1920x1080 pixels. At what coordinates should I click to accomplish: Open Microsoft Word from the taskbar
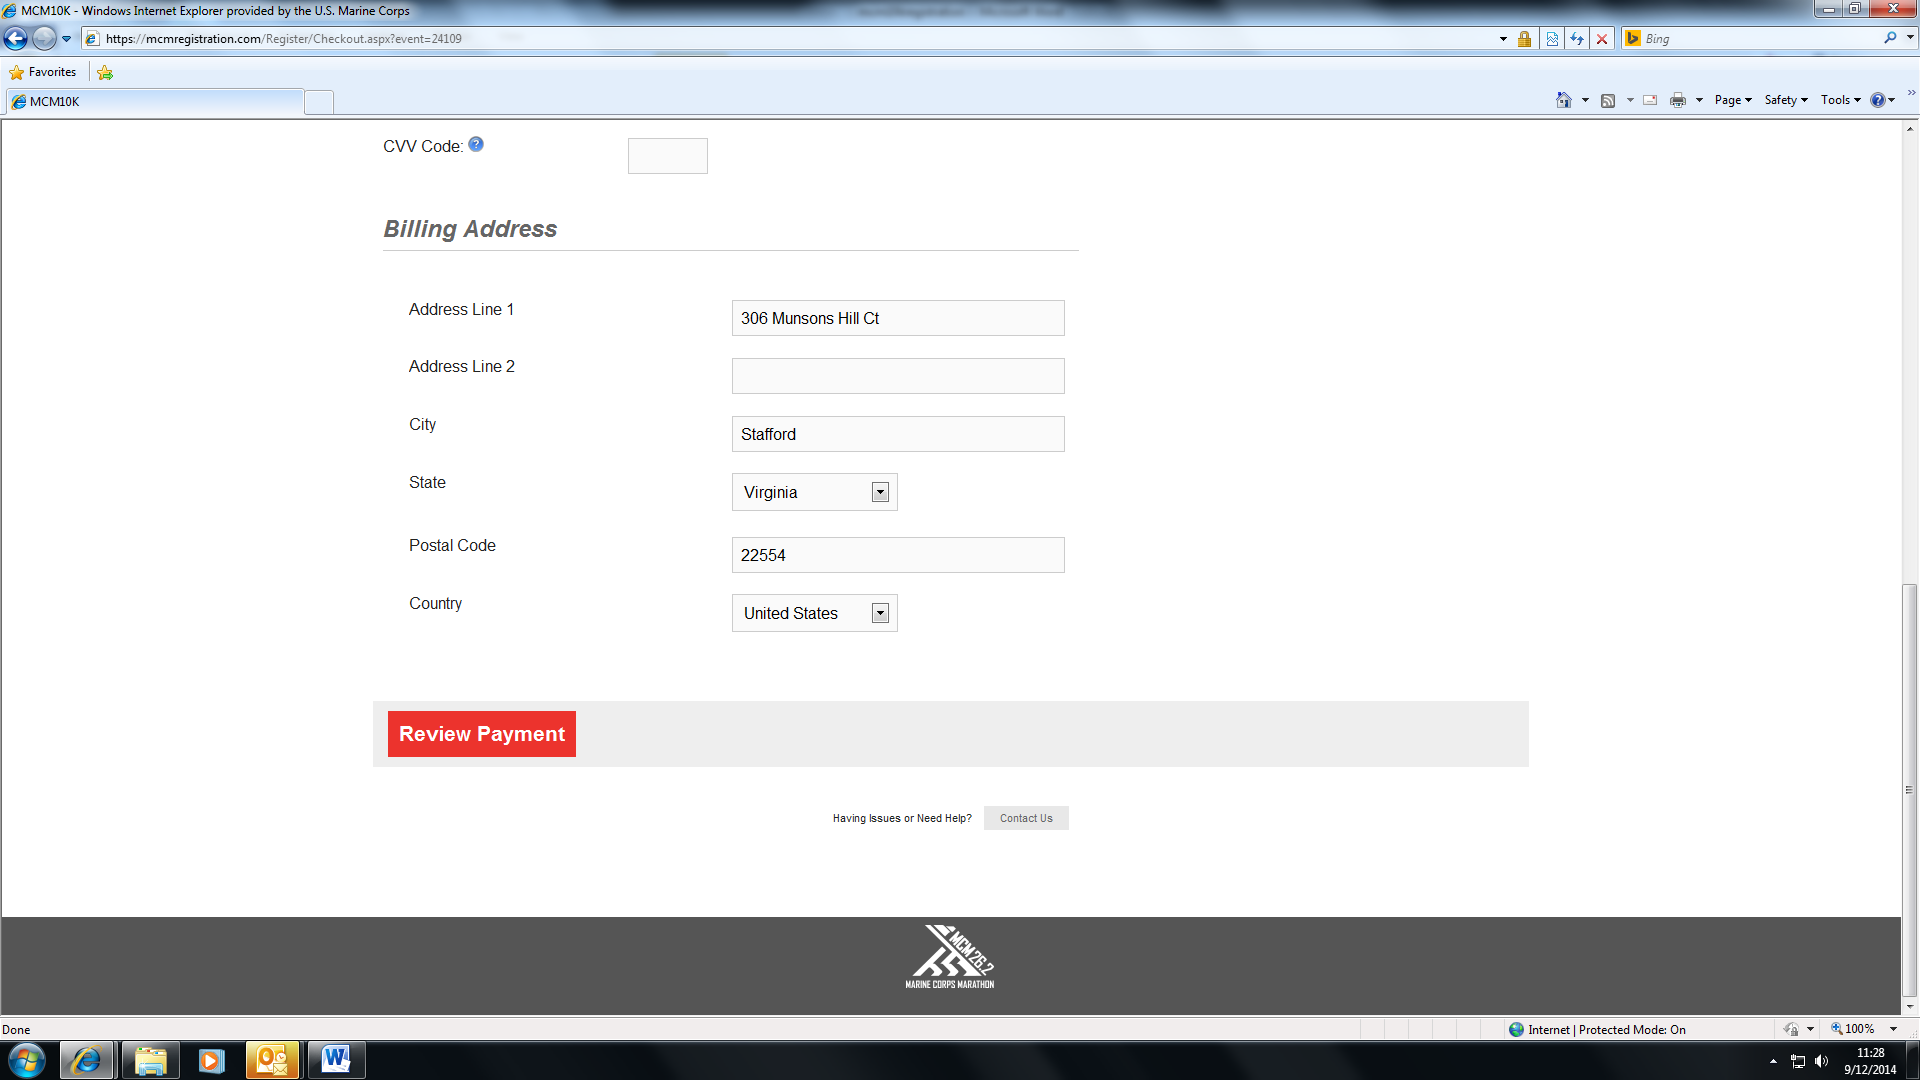336,1060
